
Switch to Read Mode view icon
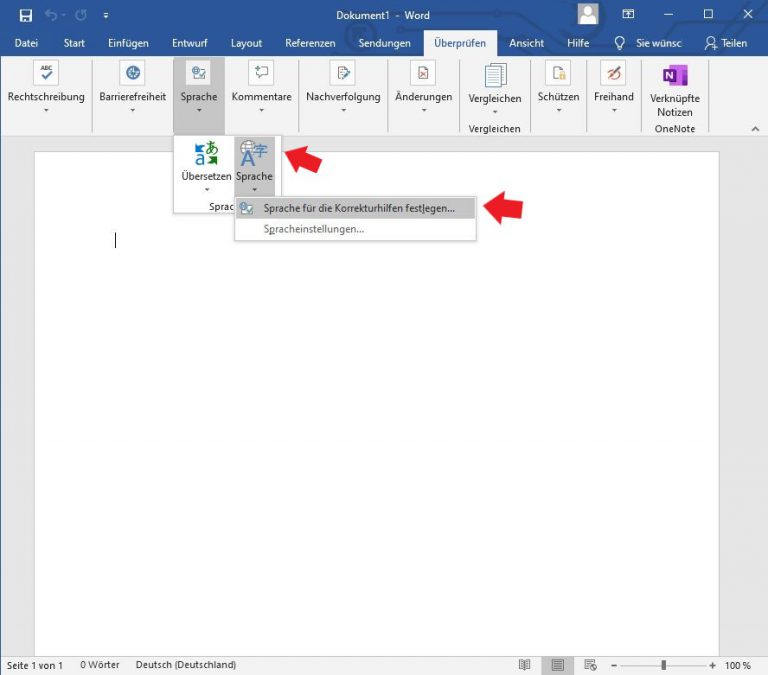[525, 665]
